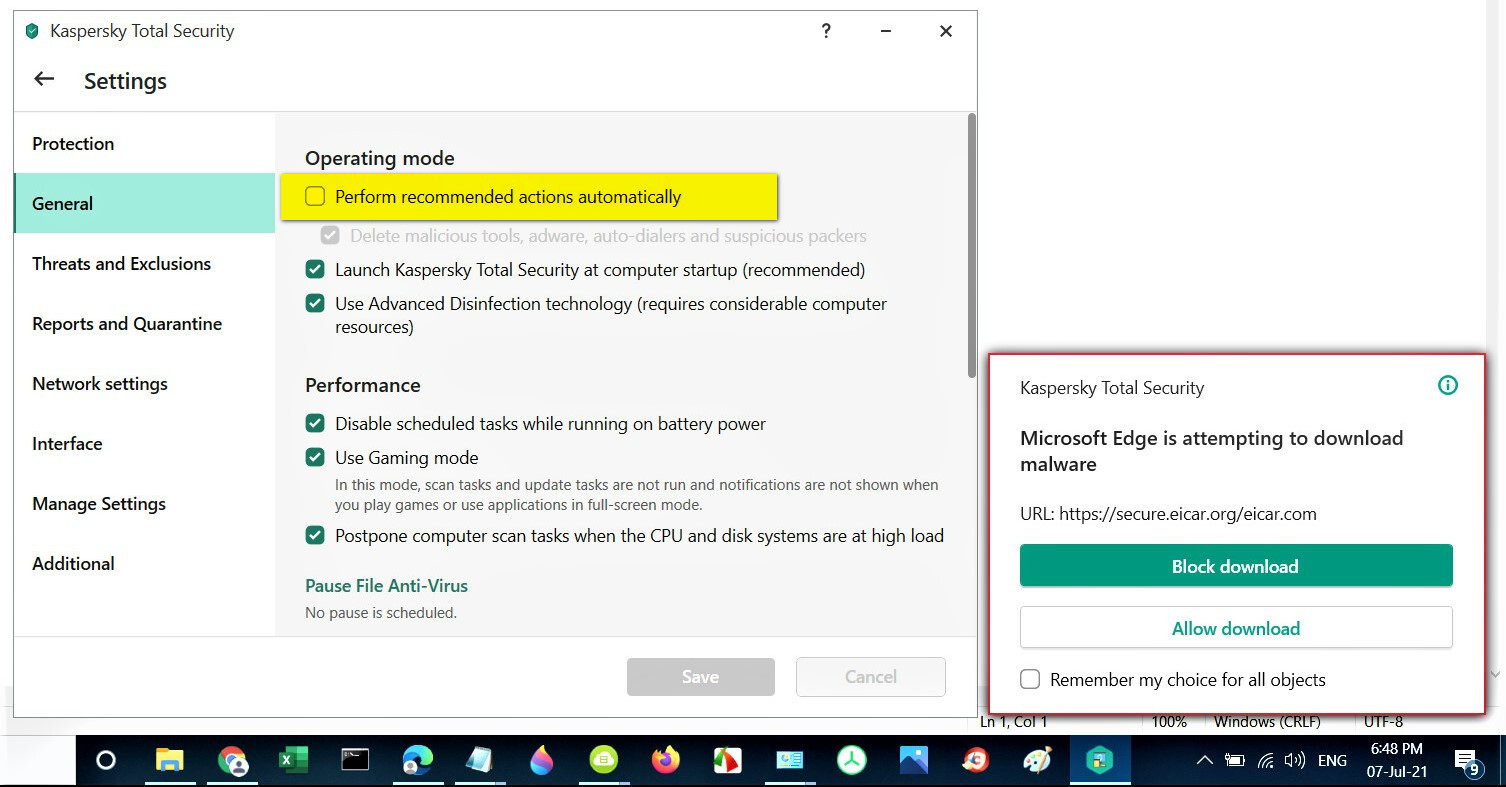Uncheck Use Advanced Disinfection technology
The width and height of the screenshot is (1506, 787).
pyautogui.click(x=315, y=303)
